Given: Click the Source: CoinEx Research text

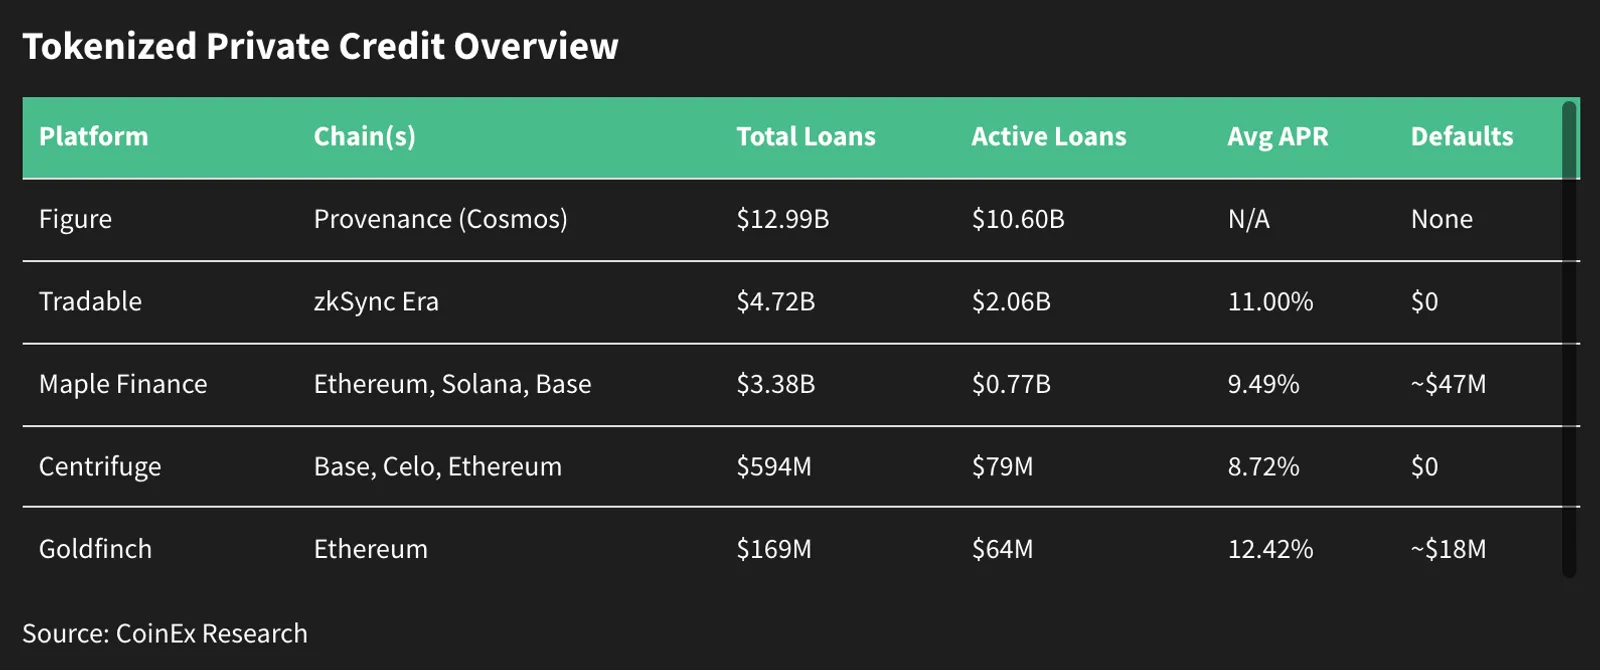Looking at the screenshot, I should coord(165,634).
